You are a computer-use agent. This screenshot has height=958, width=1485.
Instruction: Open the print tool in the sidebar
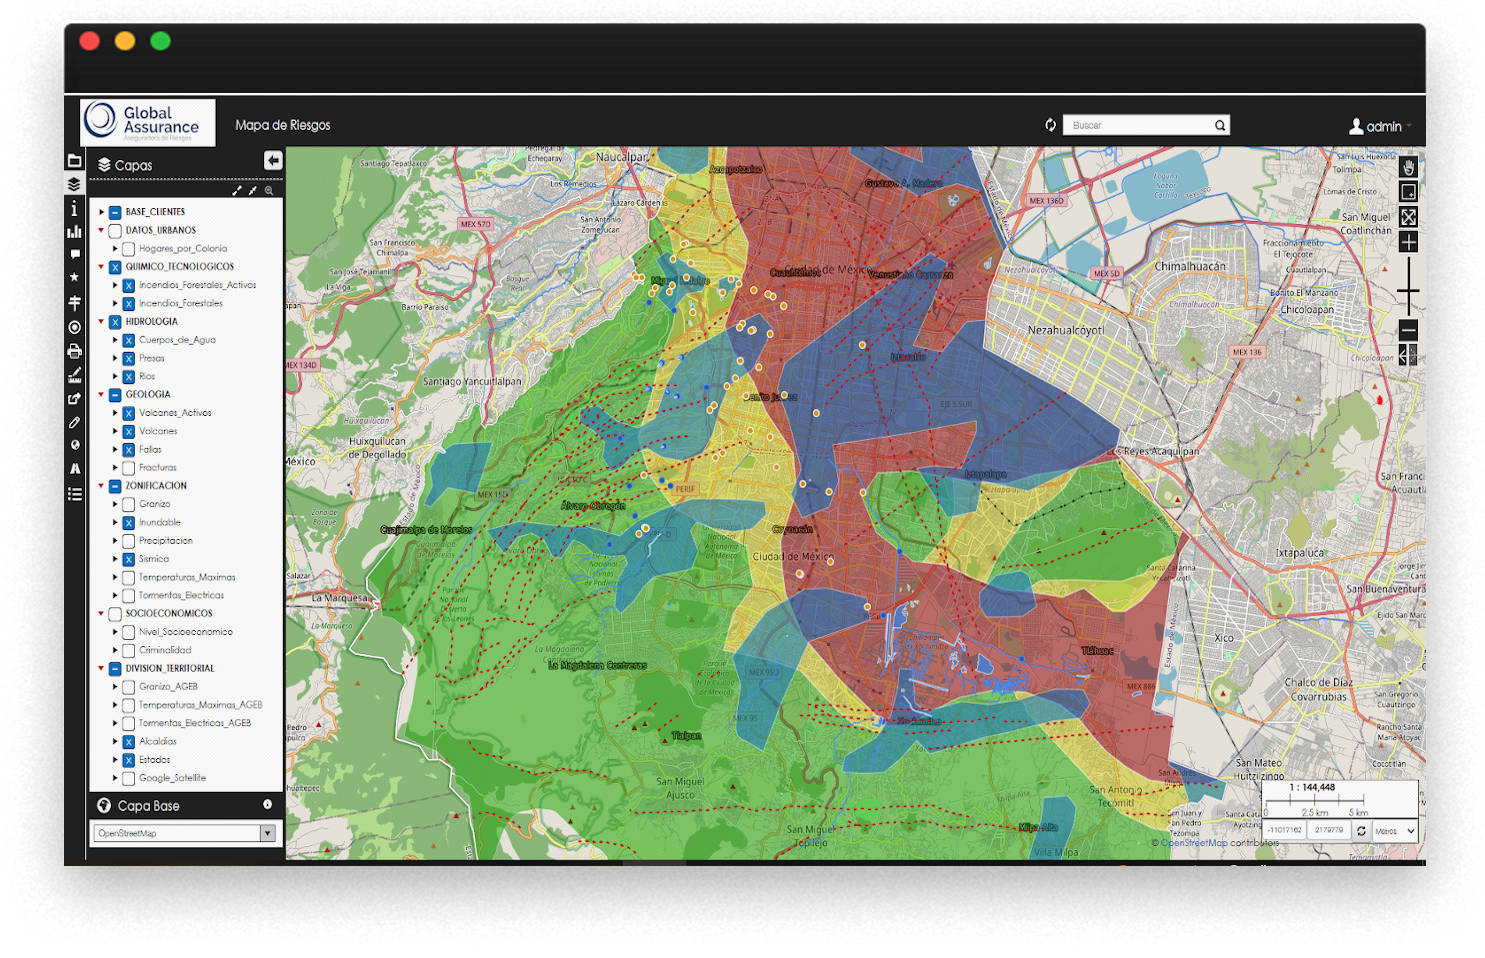tap(74, 351)
